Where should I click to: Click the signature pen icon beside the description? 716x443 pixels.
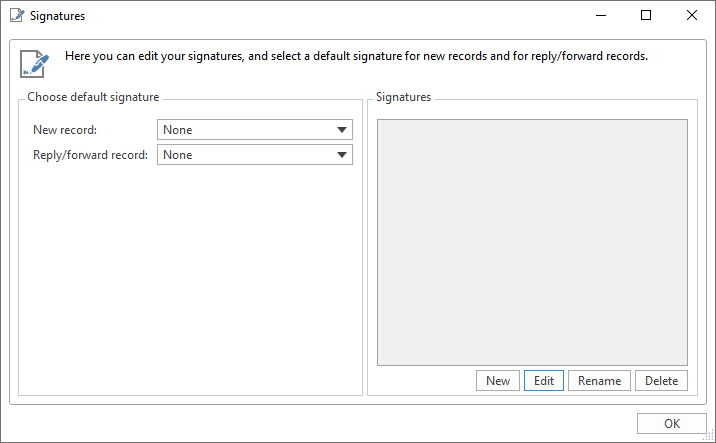[x=34, y=62]
